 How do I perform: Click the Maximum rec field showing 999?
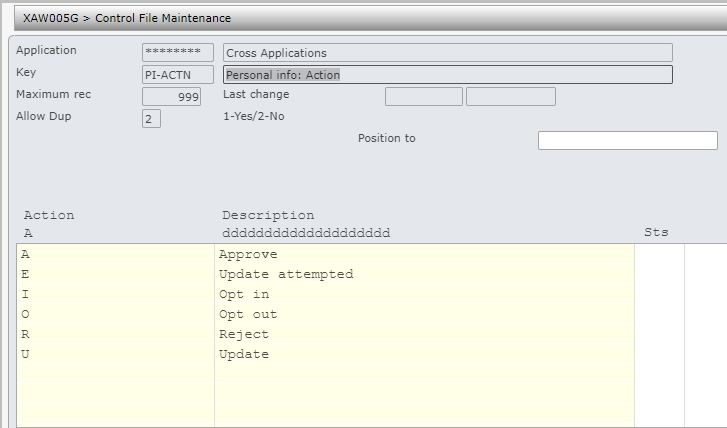point(177,97)
